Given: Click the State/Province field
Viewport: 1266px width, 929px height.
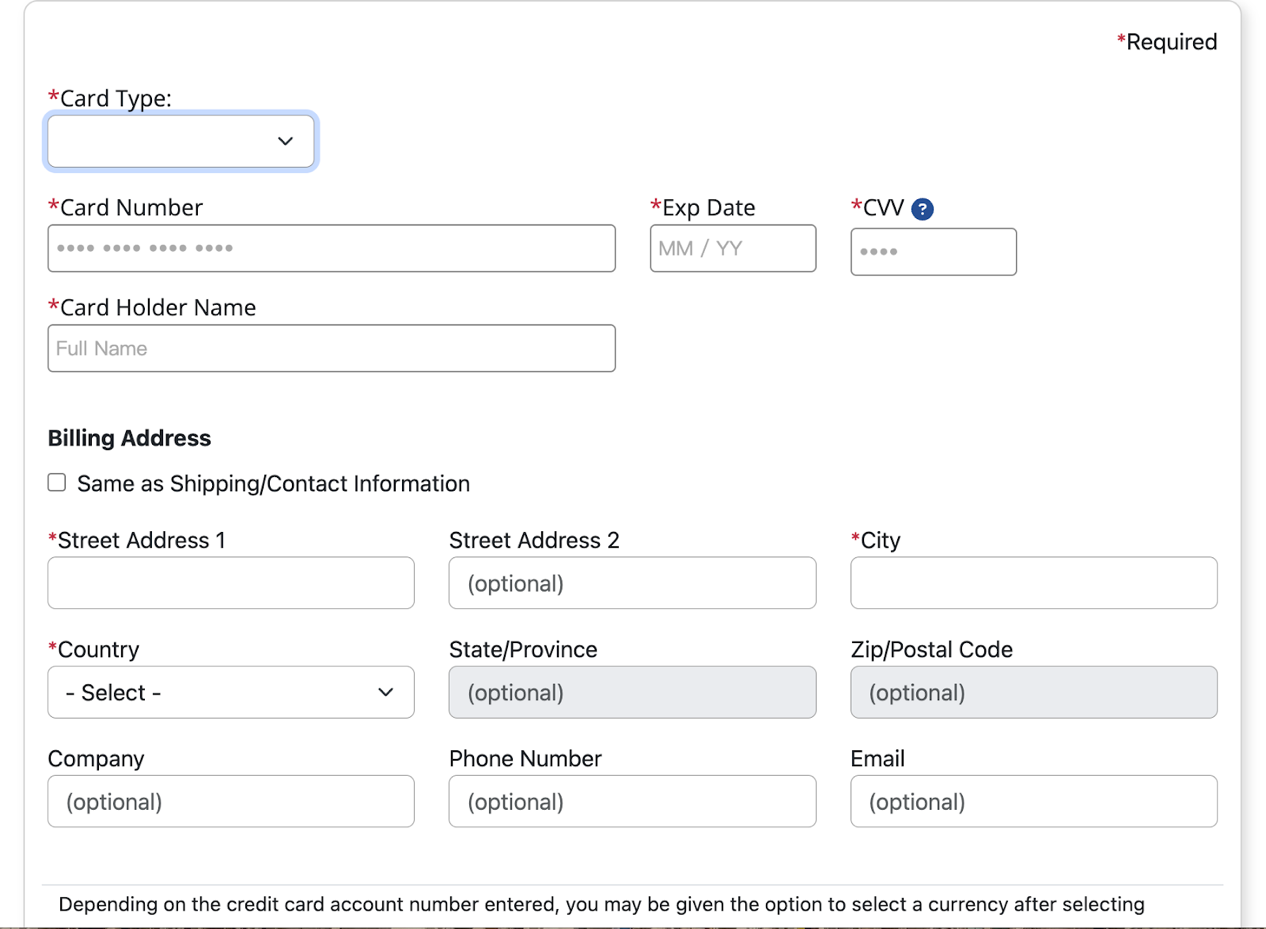Looking at the screenshot, I should coord(632,692).
